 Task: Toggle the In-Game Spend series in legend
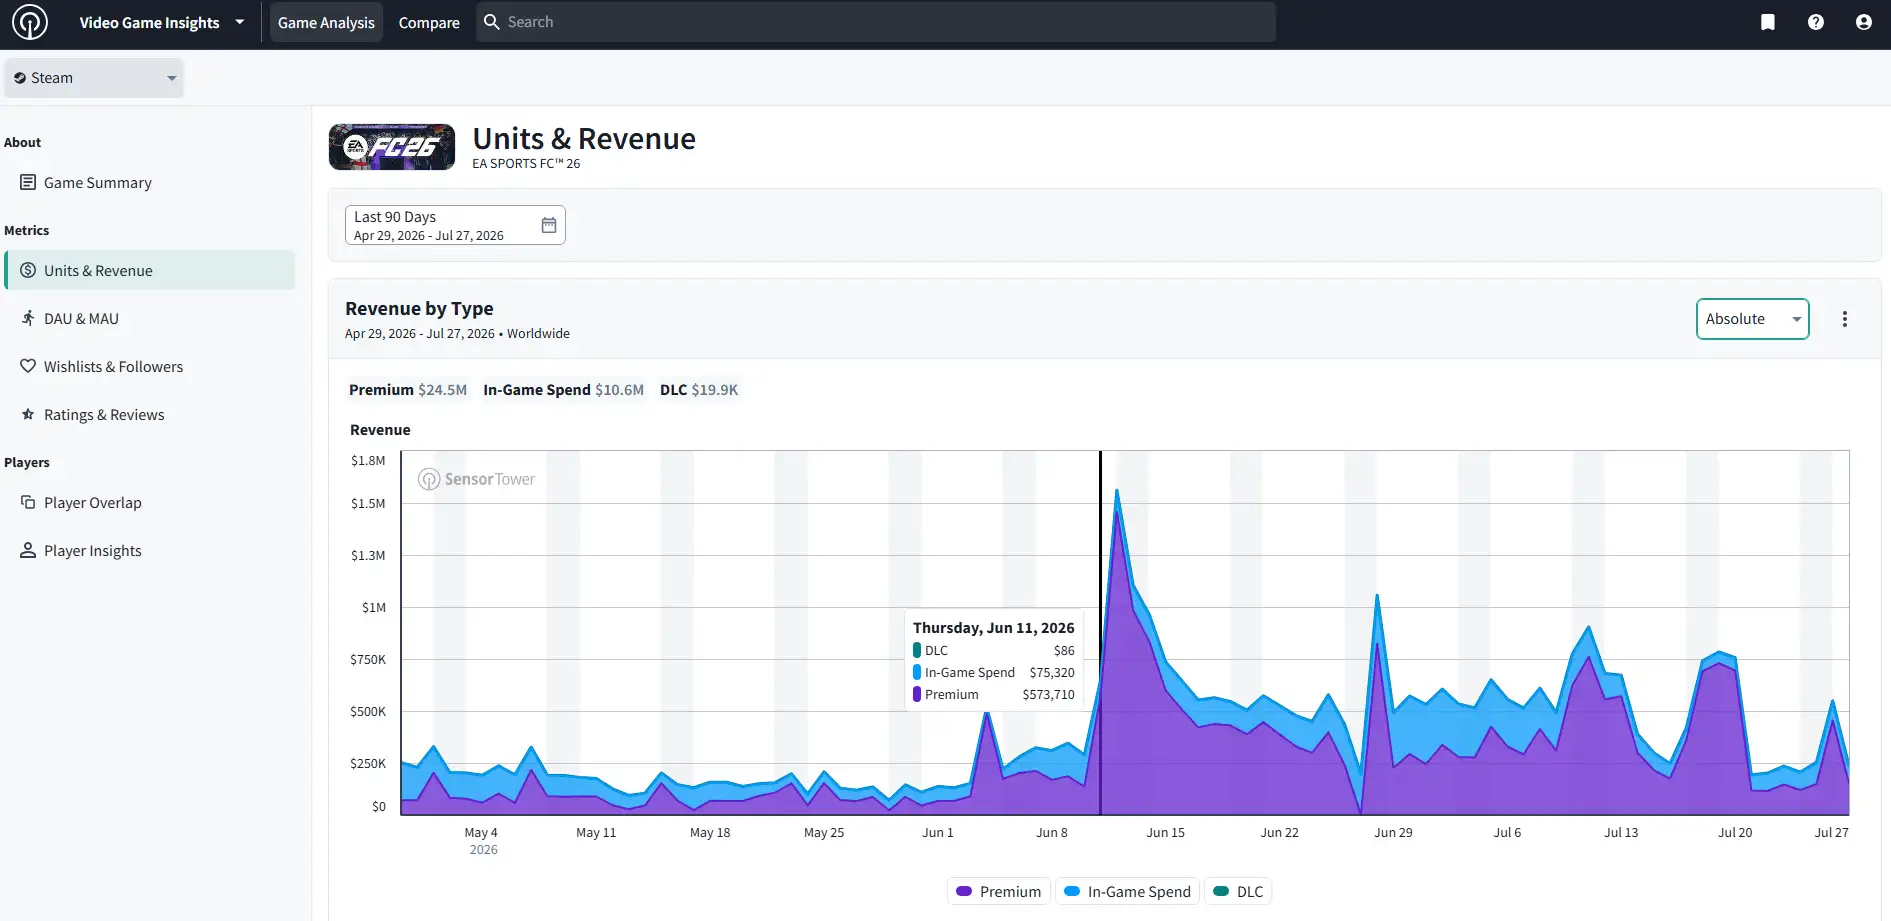coord(1127,891)
